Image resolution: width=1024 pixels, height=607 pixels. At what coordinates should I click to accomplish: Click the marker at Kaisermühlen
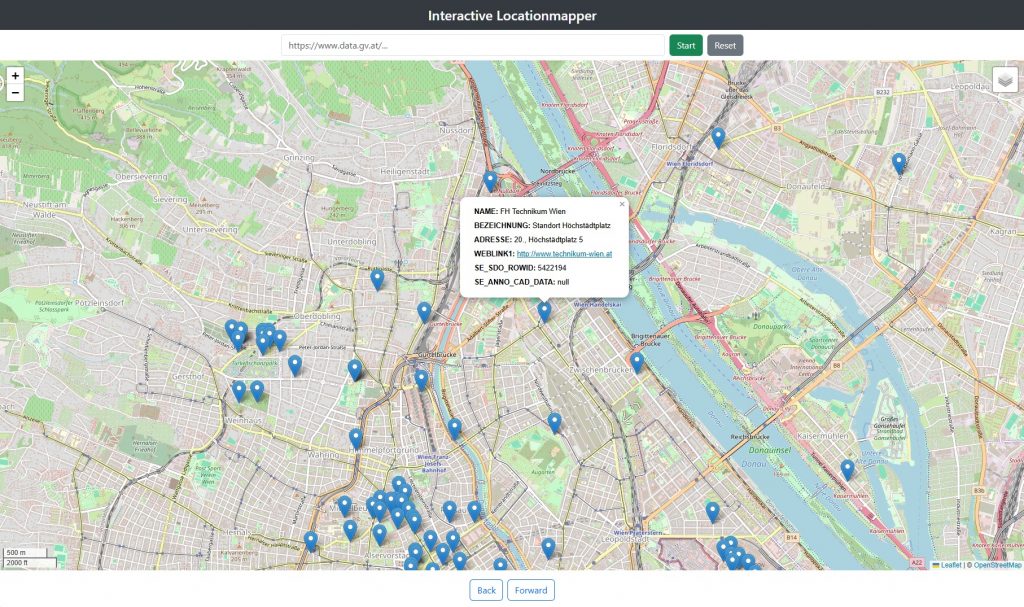click(x=847, y=466)
